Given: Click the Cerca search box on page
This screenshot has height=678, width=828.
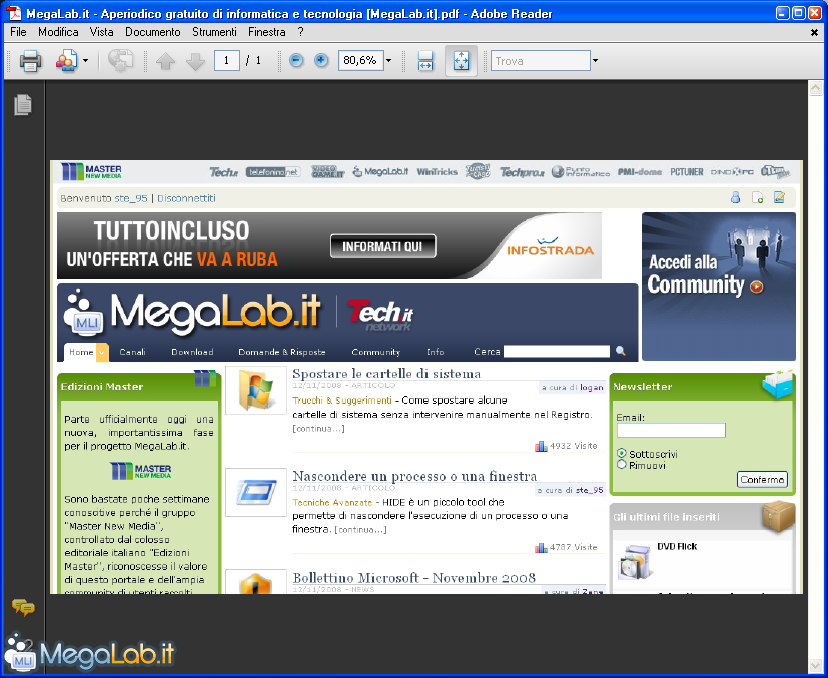Looking at the screenshot, I should [x=557, y=352].
